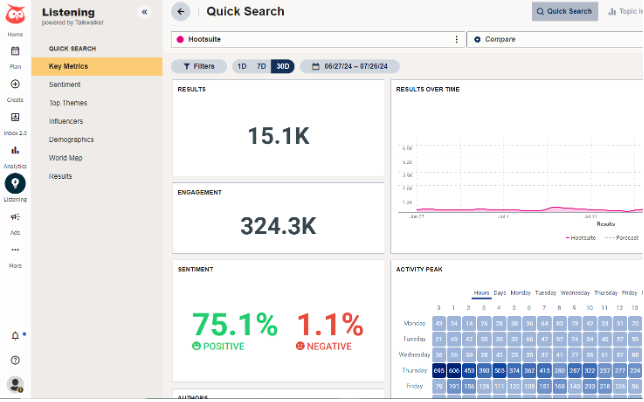Screen dimensions: 644x402
Task: Click the Hootsuite owl logo
Action: click(15, 13)
